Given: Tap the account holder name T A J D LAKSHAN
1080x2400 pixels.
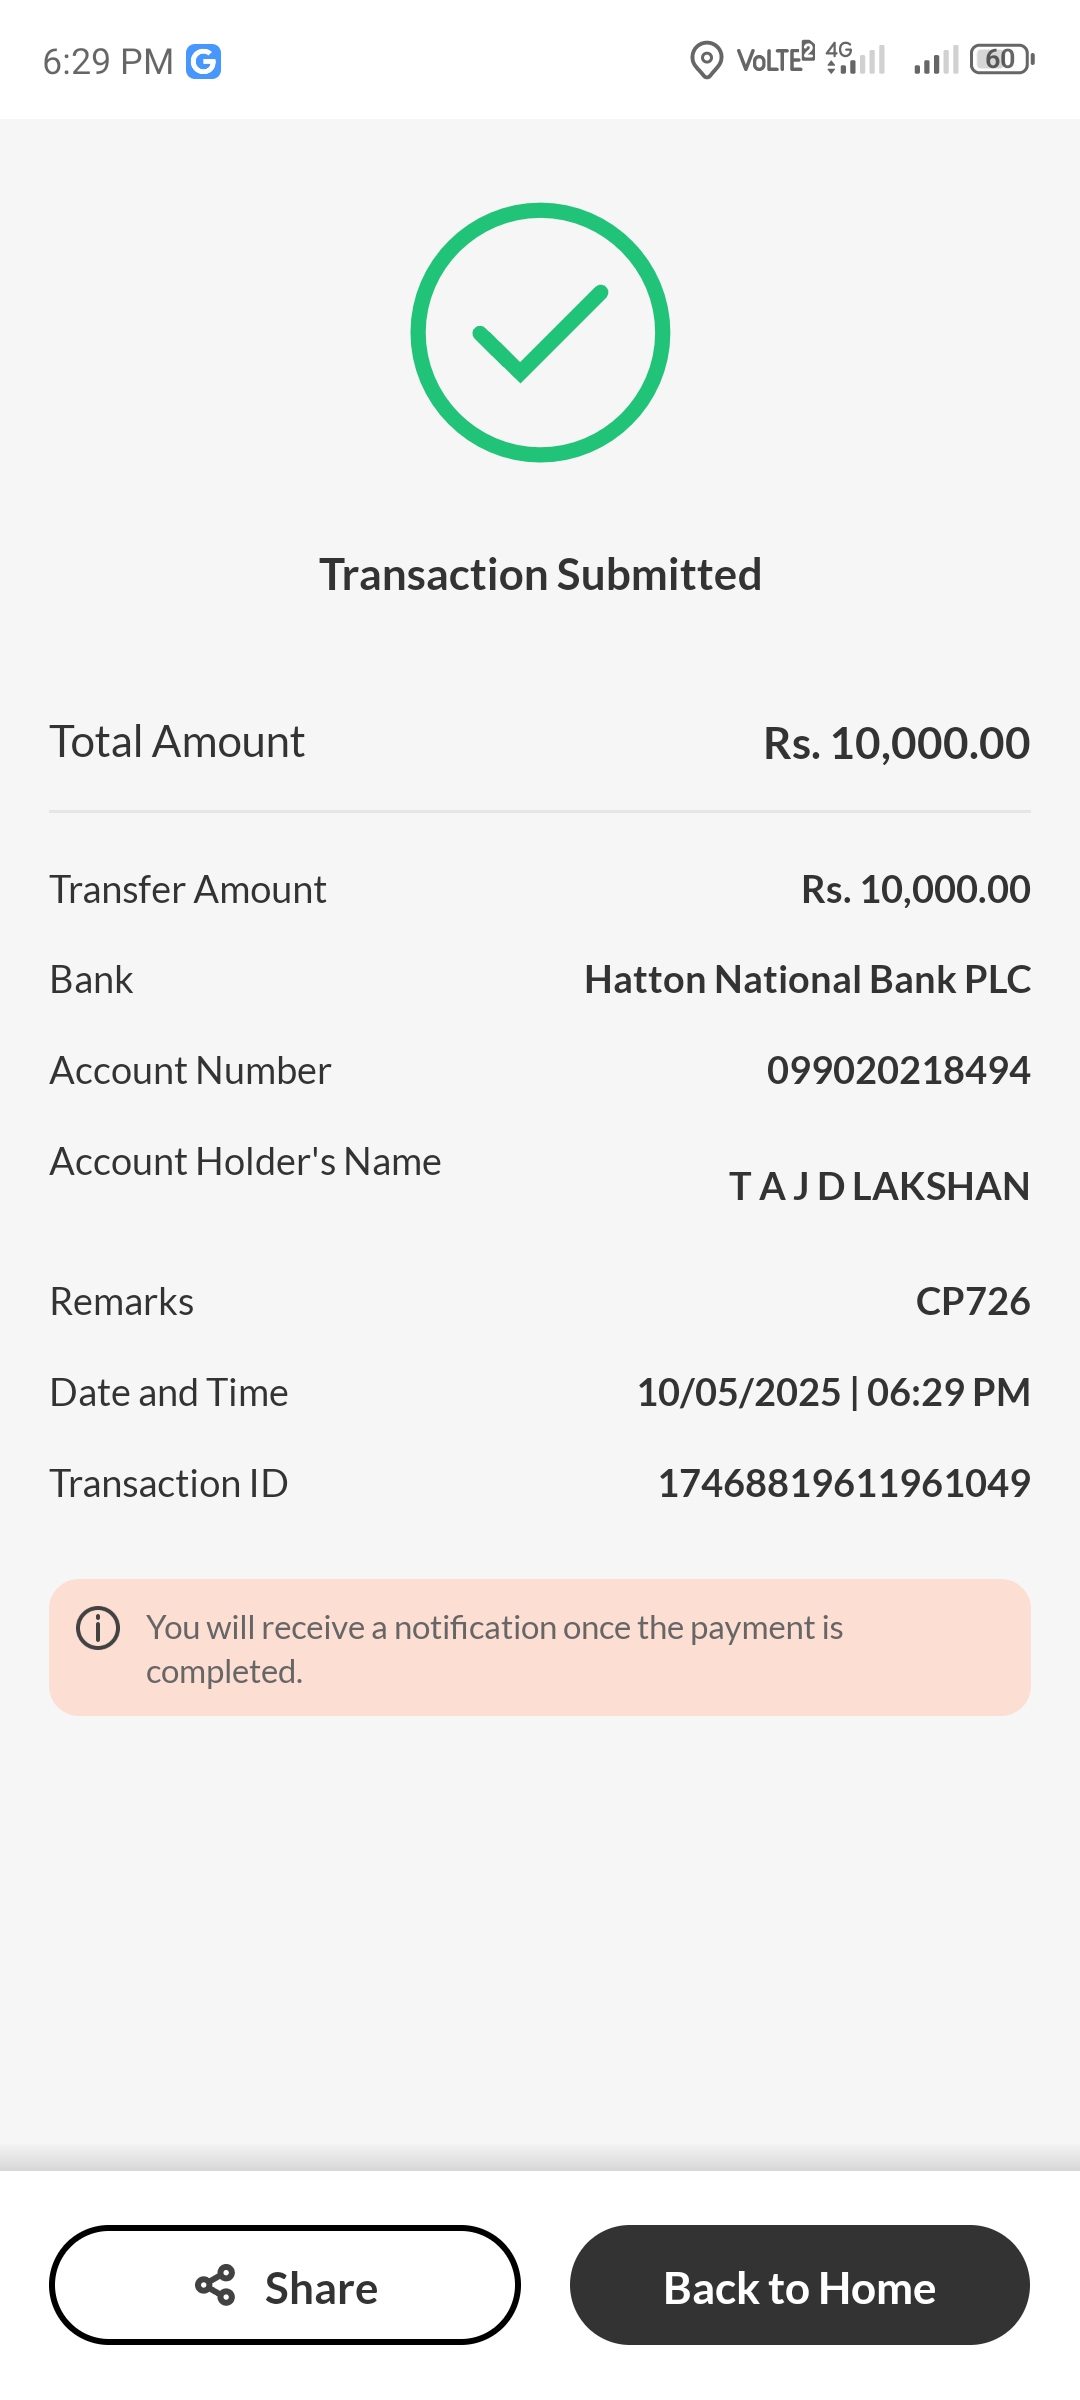Looking at the screenshot, I should (879, 1186).
